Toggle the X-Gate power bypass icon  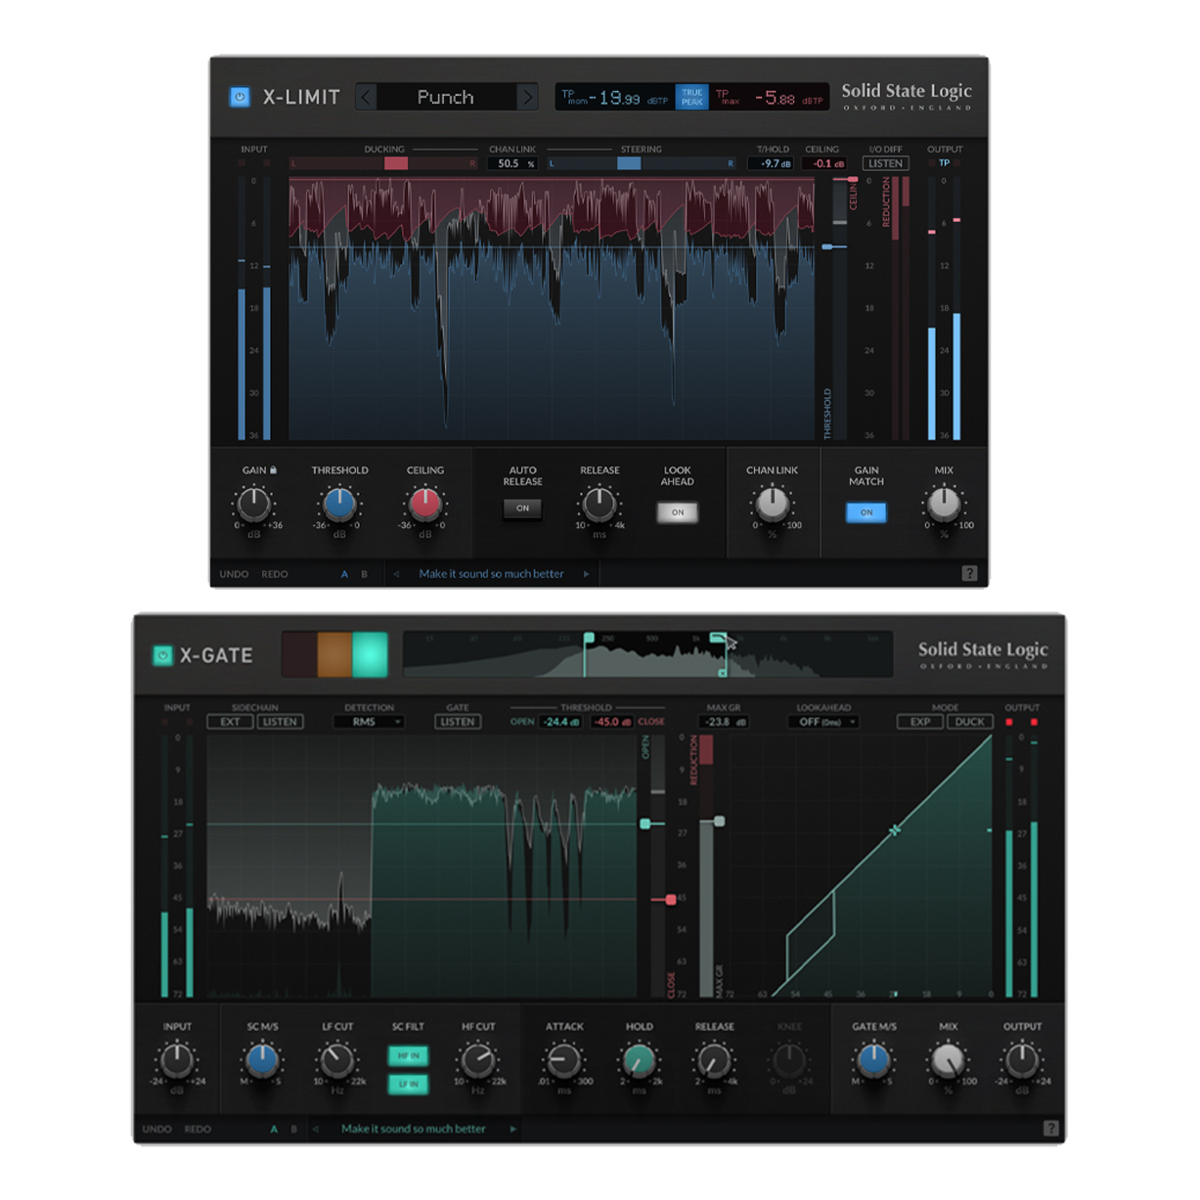tap(162, 655)
